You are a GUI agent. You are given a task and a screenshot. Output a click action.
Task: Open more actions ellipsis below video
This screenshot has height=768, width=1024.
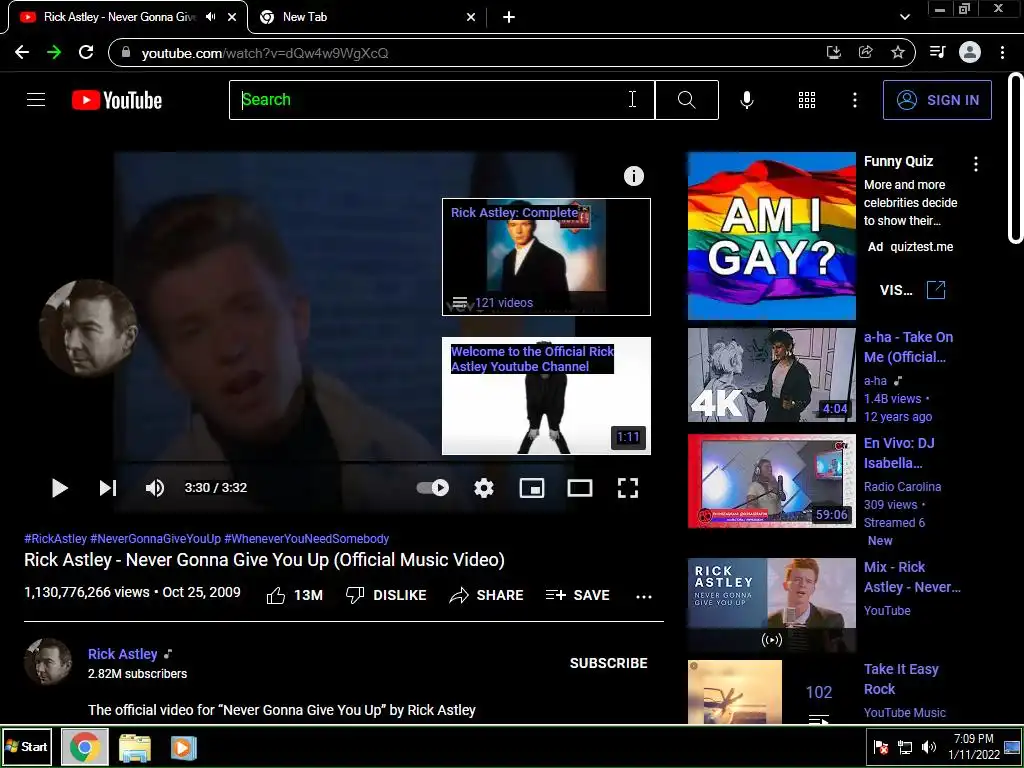click(x=644, y=596)
